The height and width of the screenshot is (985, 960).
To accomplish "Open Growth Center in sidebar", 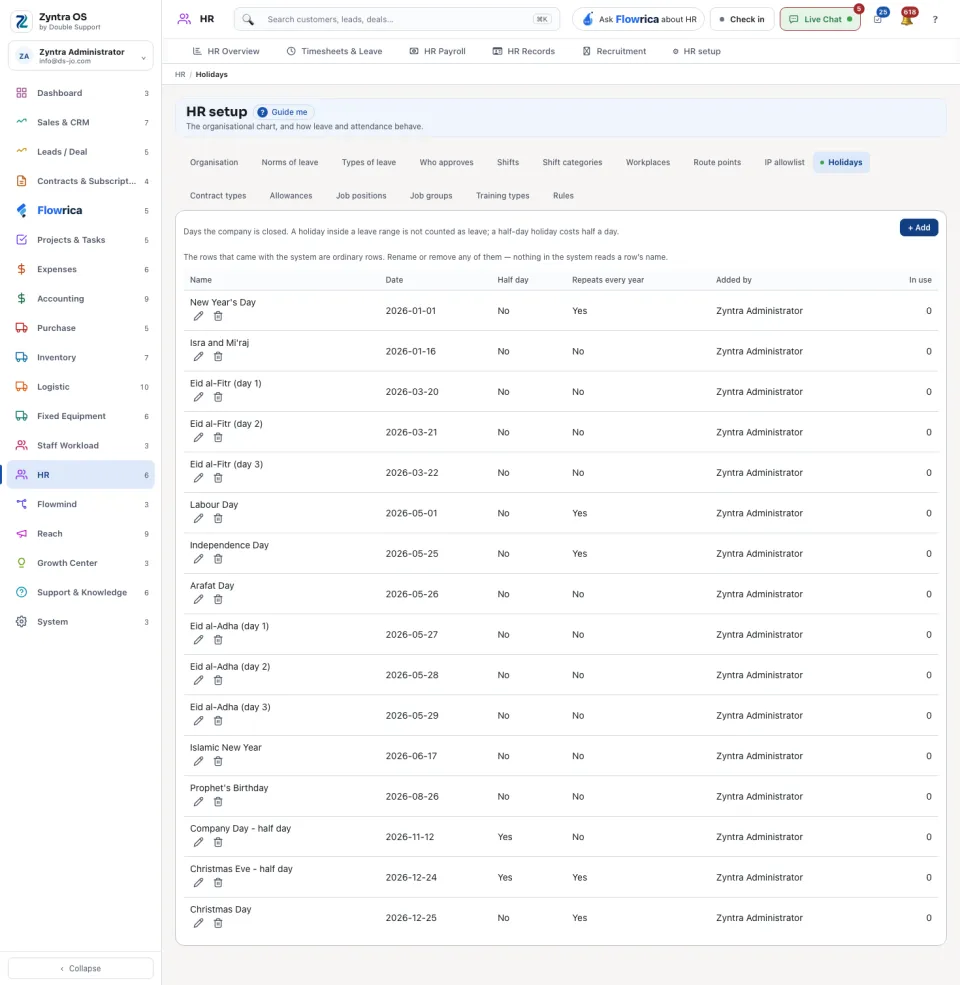I will (80, 563).
